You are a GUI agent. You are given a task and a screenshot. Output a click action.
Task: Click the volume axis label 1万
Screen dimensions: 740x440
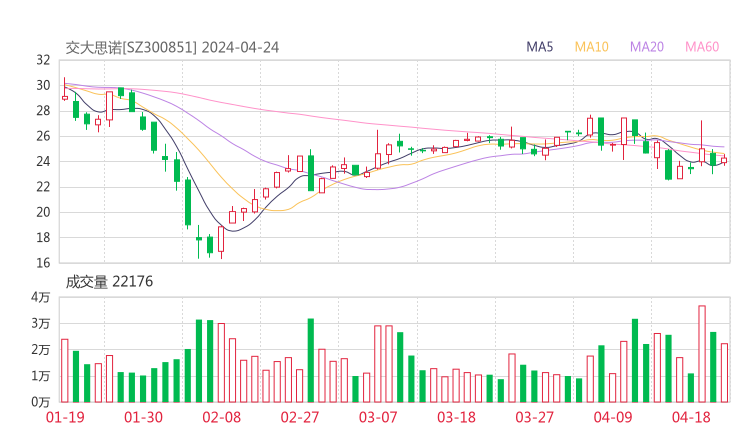[41, 376]
